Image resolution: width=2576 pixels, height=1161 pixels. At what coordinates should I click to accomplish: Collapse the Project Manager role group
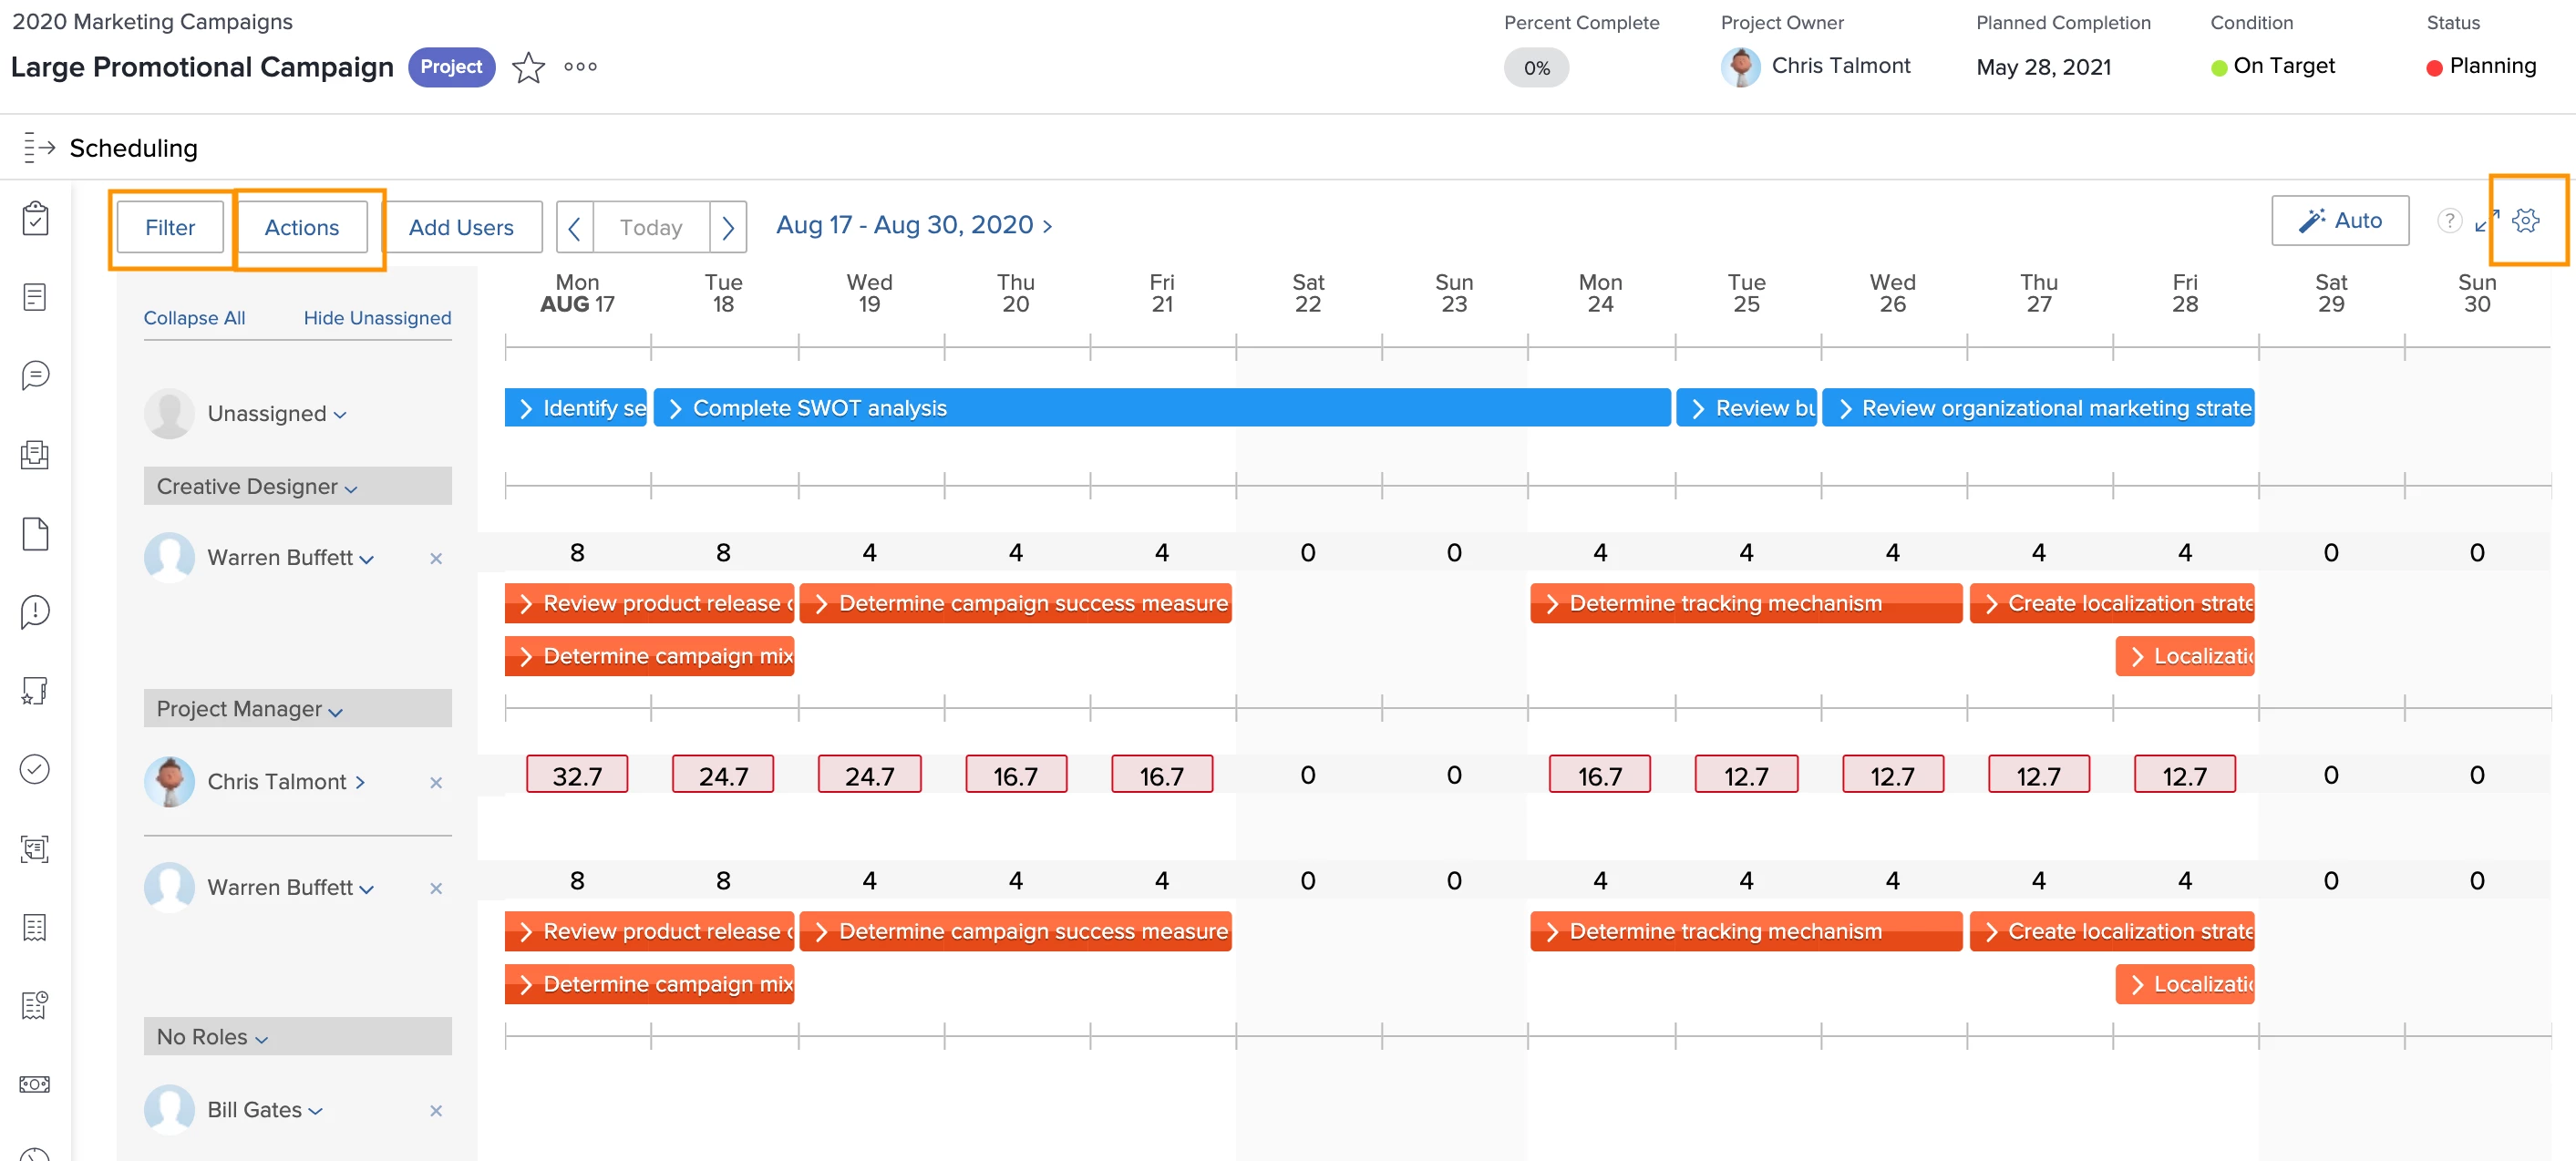click(x=336, y=711)
